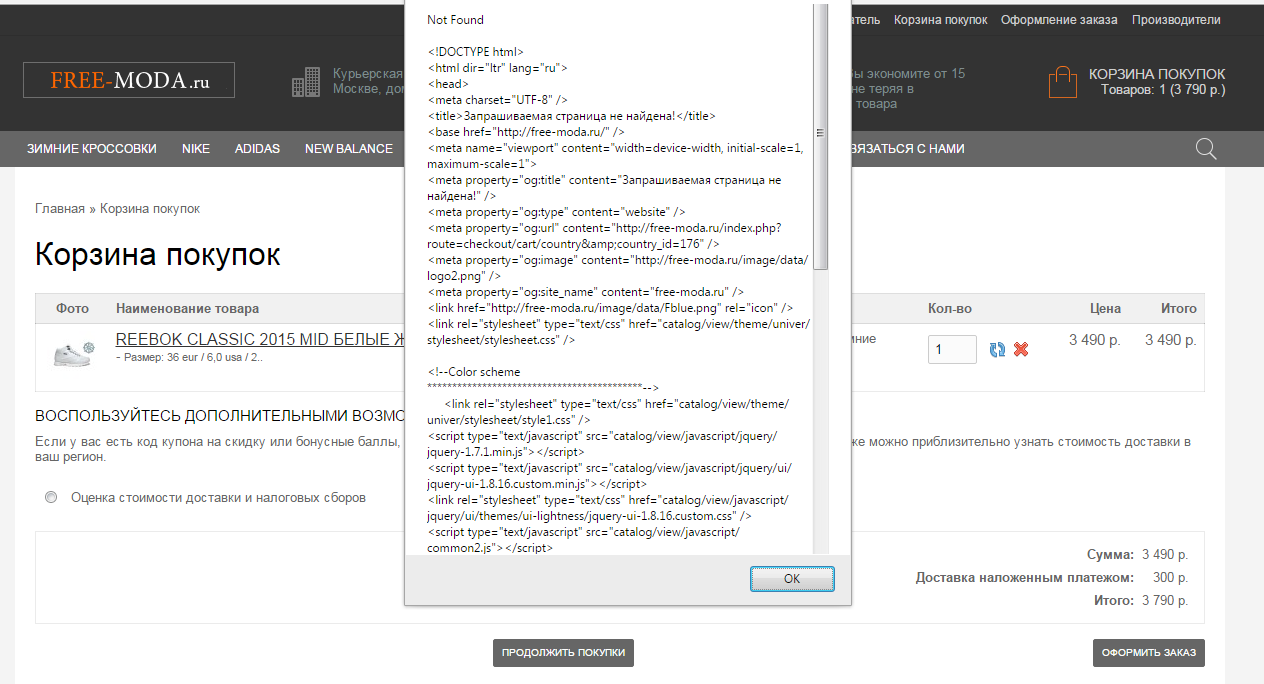Image resolution: width=1264 pixels, height=684 pixels.
Task: Go to Главная breadcrumb
Action: (x=60, y=209)
